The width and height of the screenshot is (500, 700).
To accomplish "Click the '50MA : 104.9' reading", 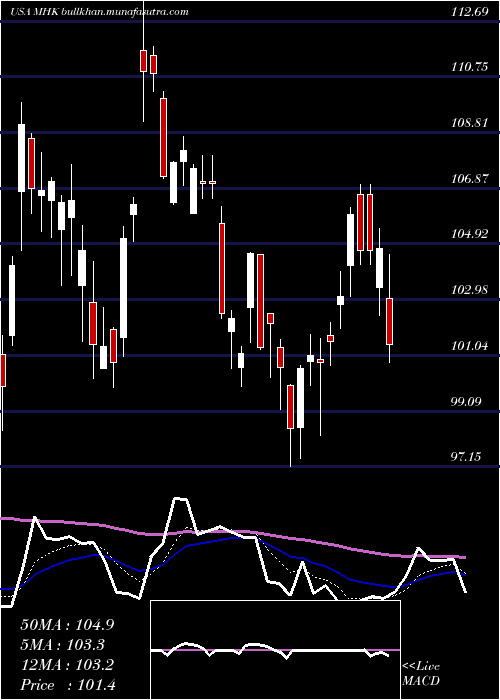I will tap(67, 625).
